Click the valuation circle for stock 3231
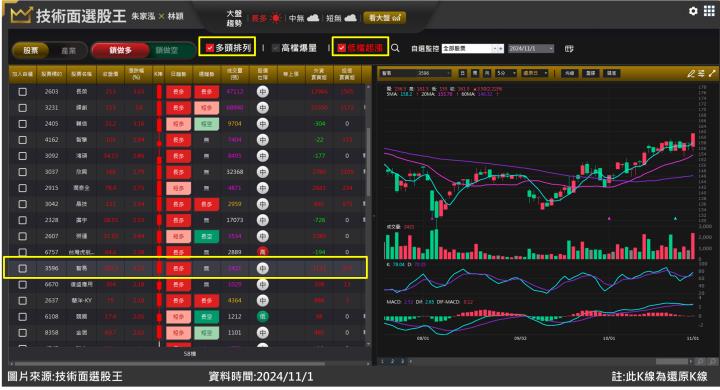Image resolution: width=720 pixels, height=390 pixels. coord(262,108)
